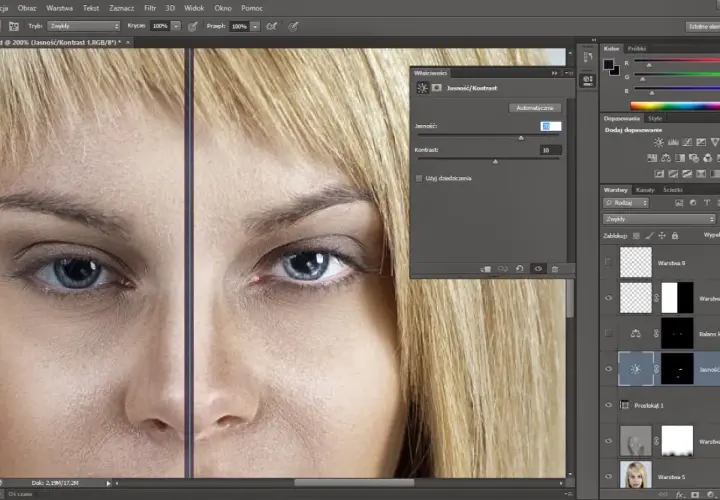The height and width of the screenshot is (500, 720).
Task: Add a Color Balance adjustment icon
Action: (666, 158)
